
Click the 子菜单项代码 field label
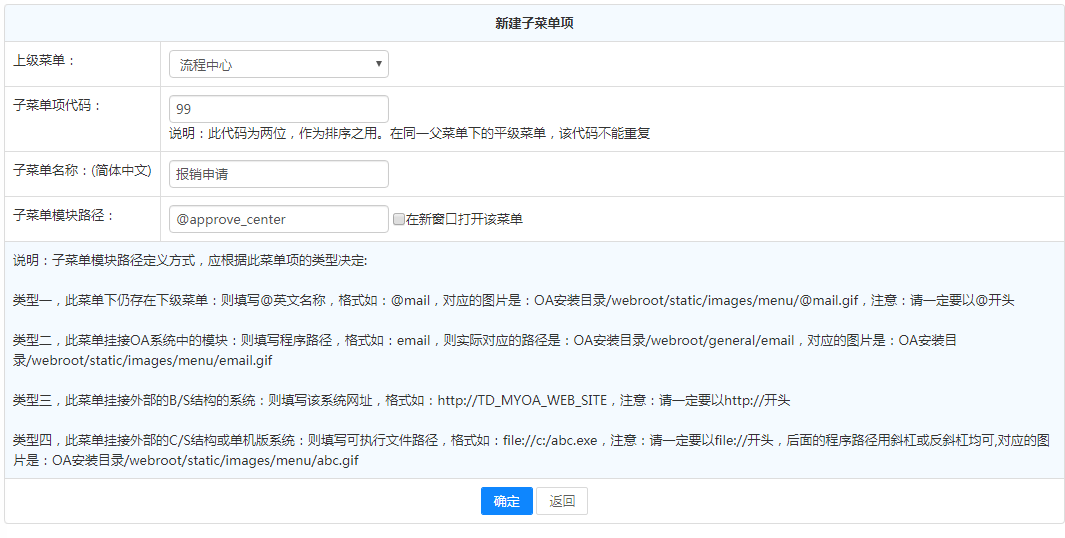point(57,105)
